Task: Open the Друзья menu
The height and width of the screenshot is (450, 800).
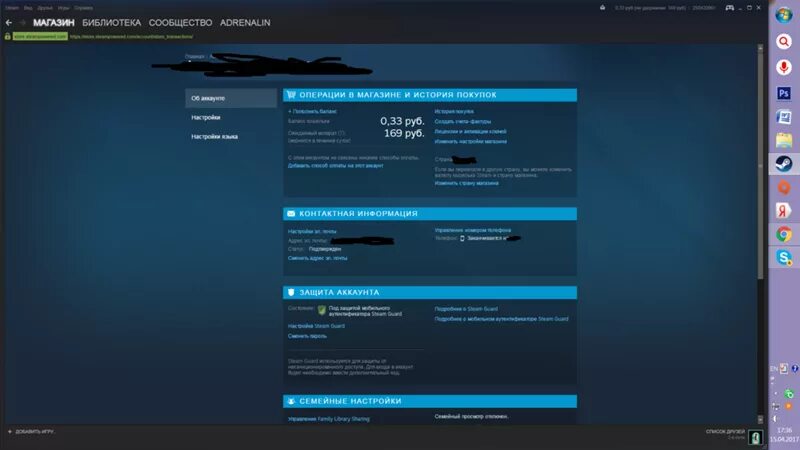Action: [45, 8]
